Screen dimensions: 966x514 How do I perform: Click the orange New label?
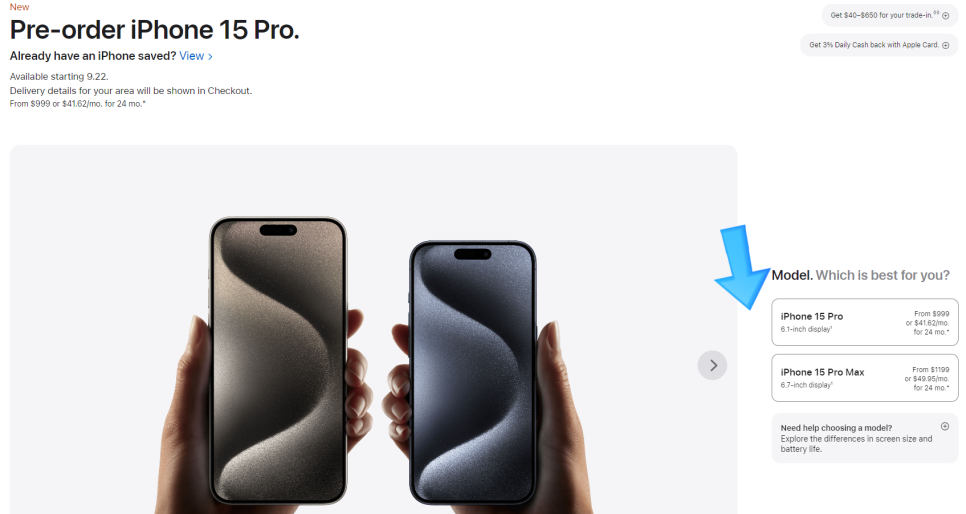pos(20,7)
